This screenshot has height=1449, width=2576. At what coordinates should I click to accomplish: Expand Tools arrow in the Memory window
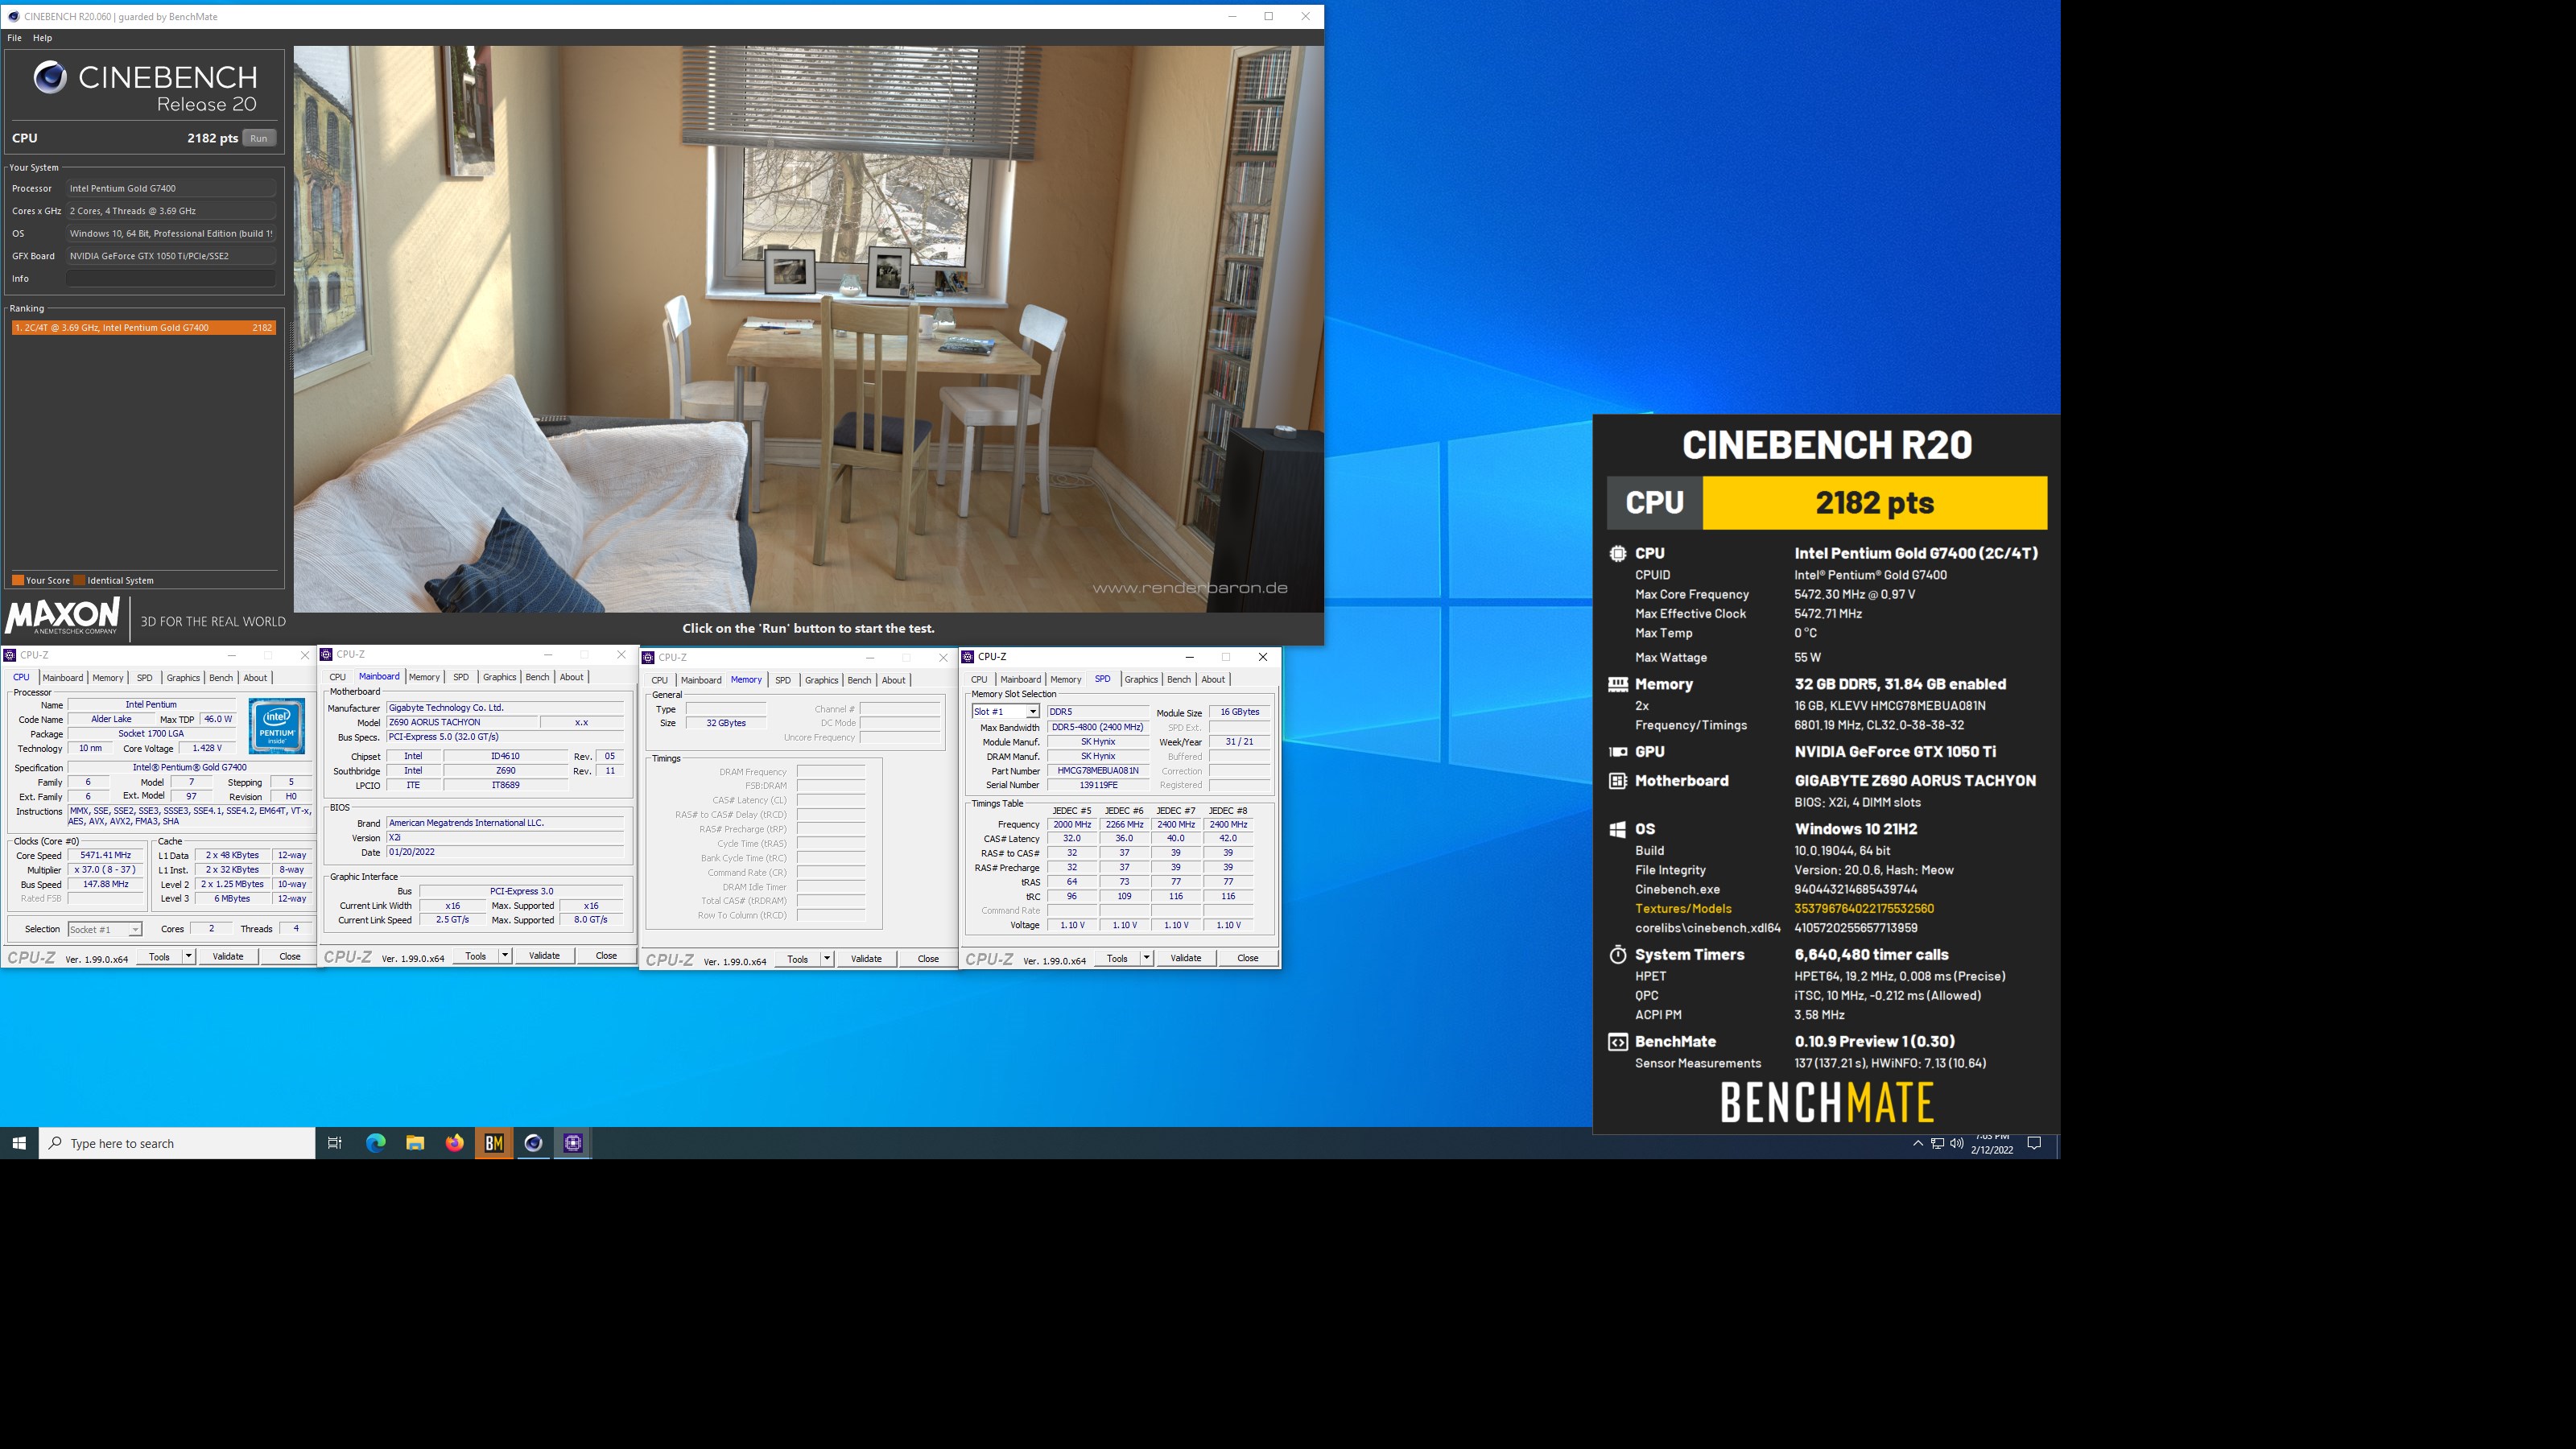(x=826, y=958)
